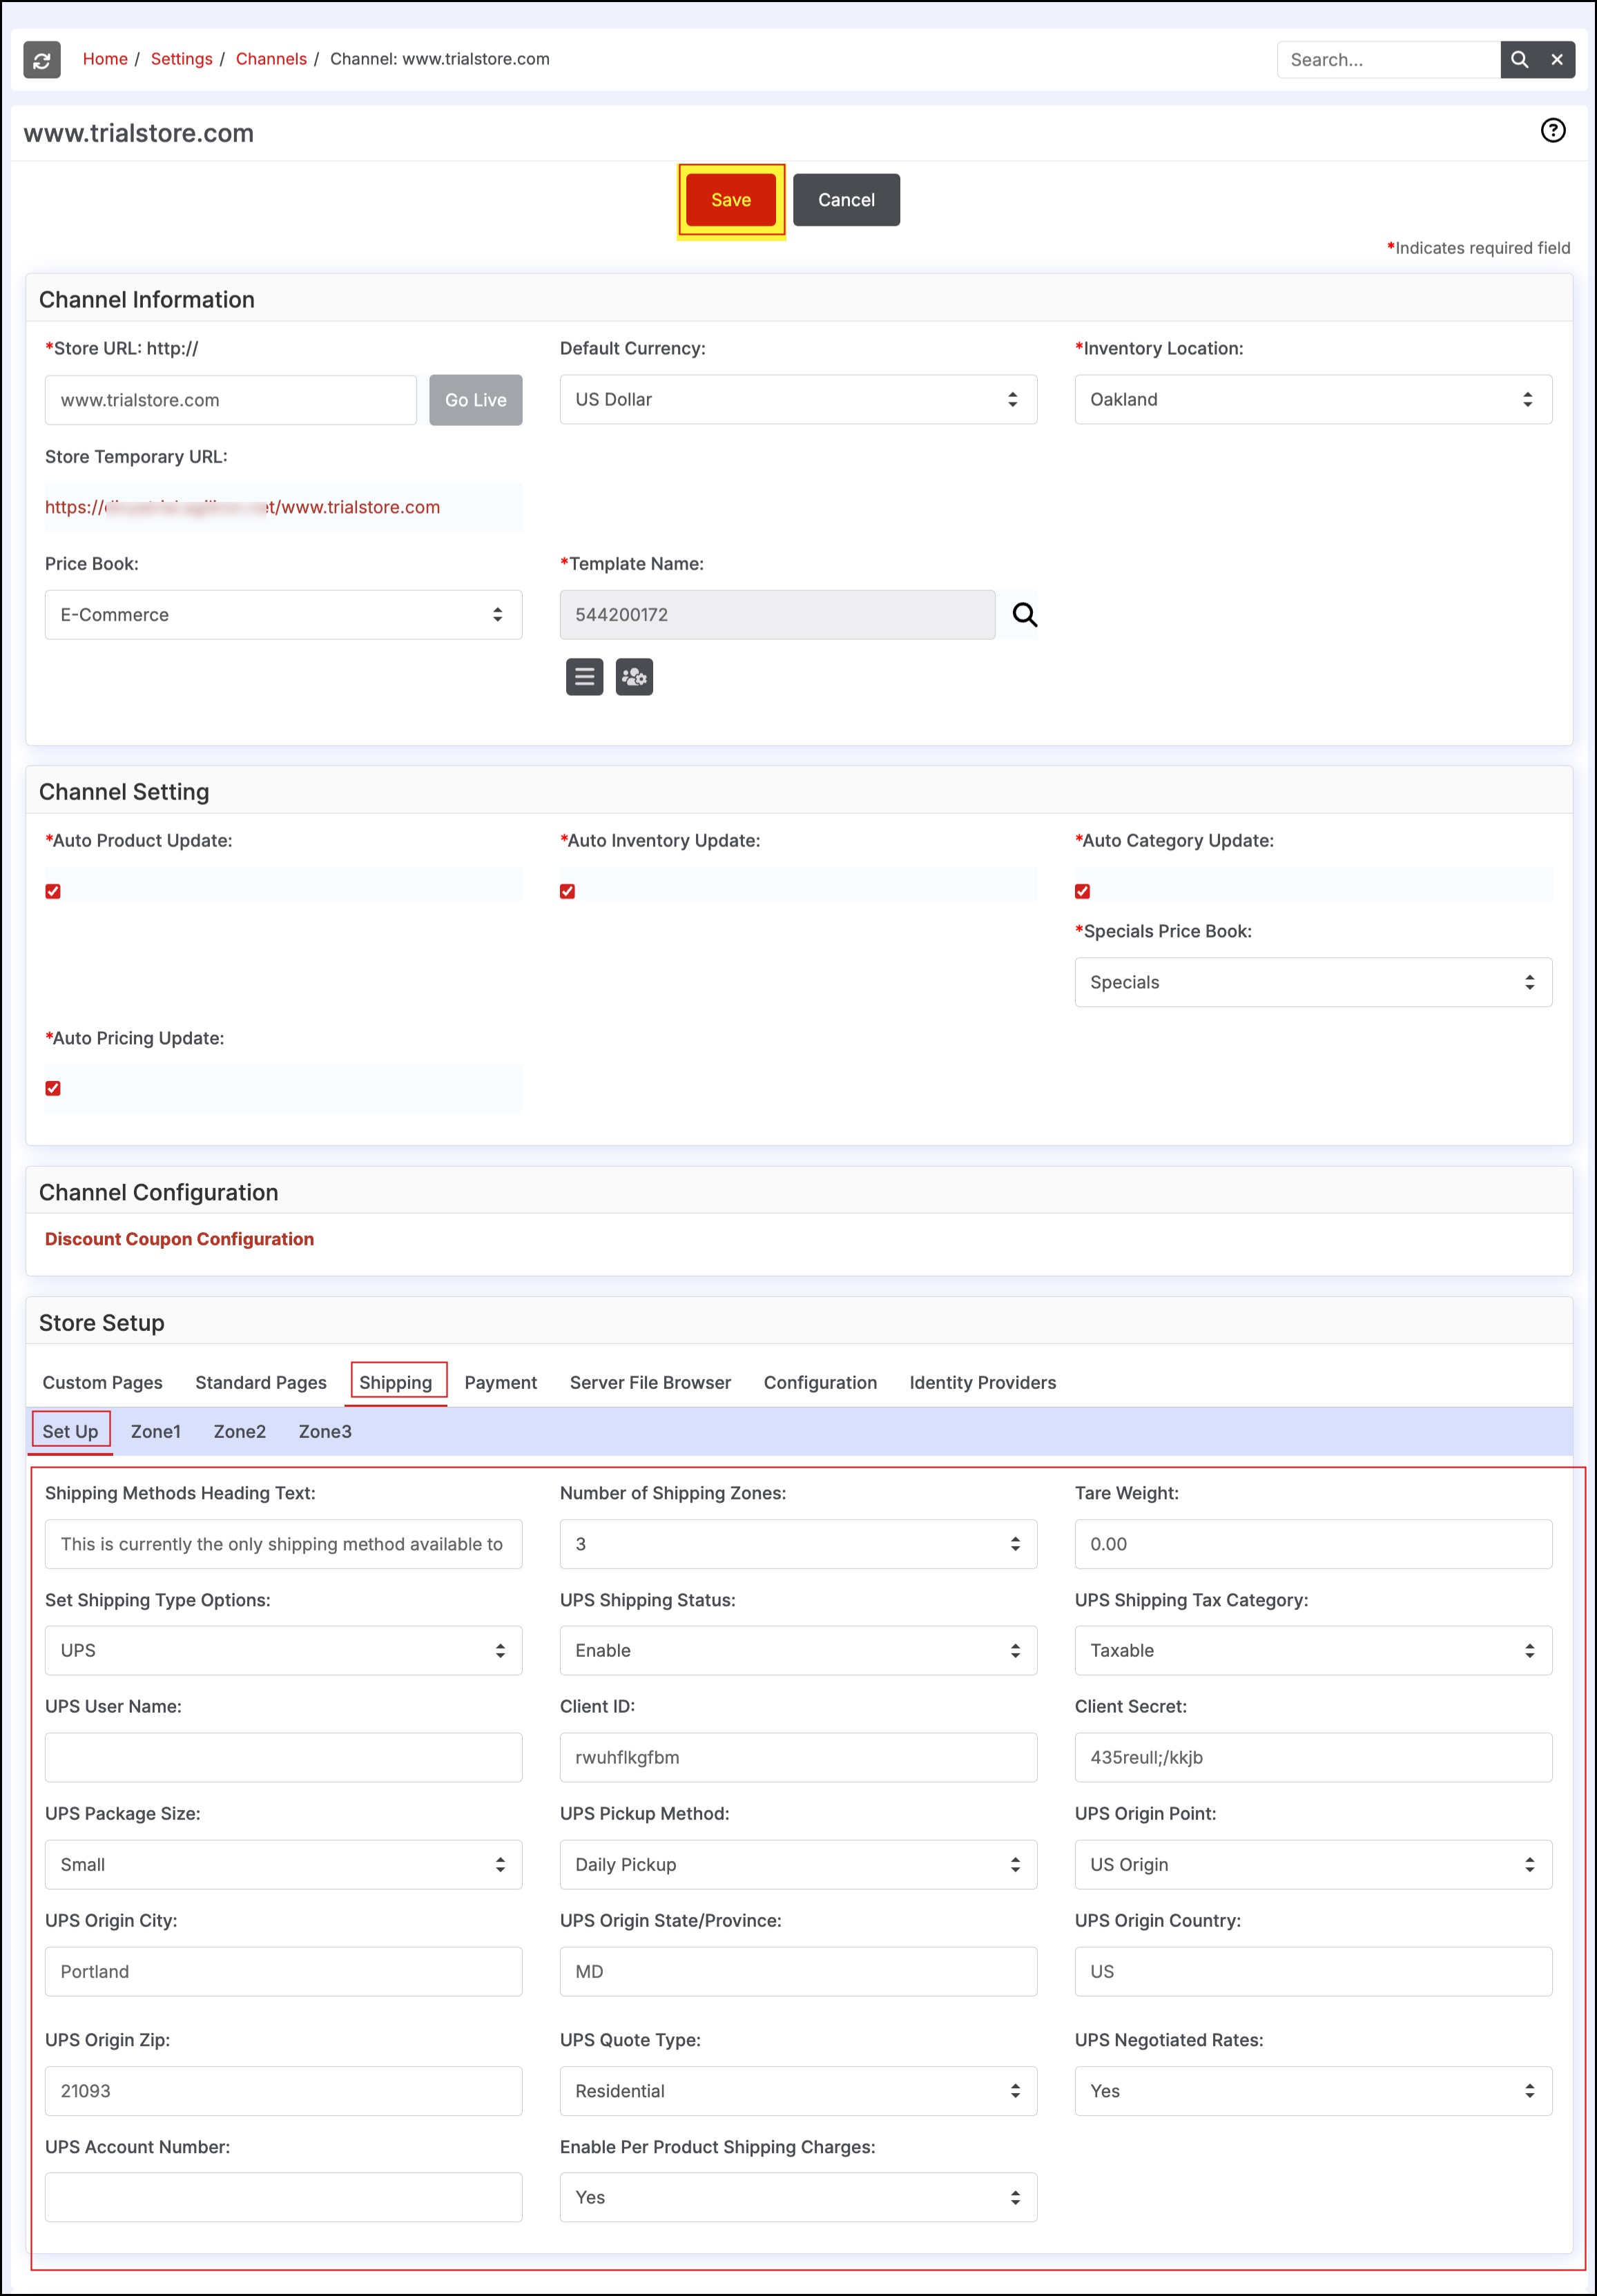Open Number of Shipping Zones dropdown
The image size is (1597, 2296).
(798, 1544)
